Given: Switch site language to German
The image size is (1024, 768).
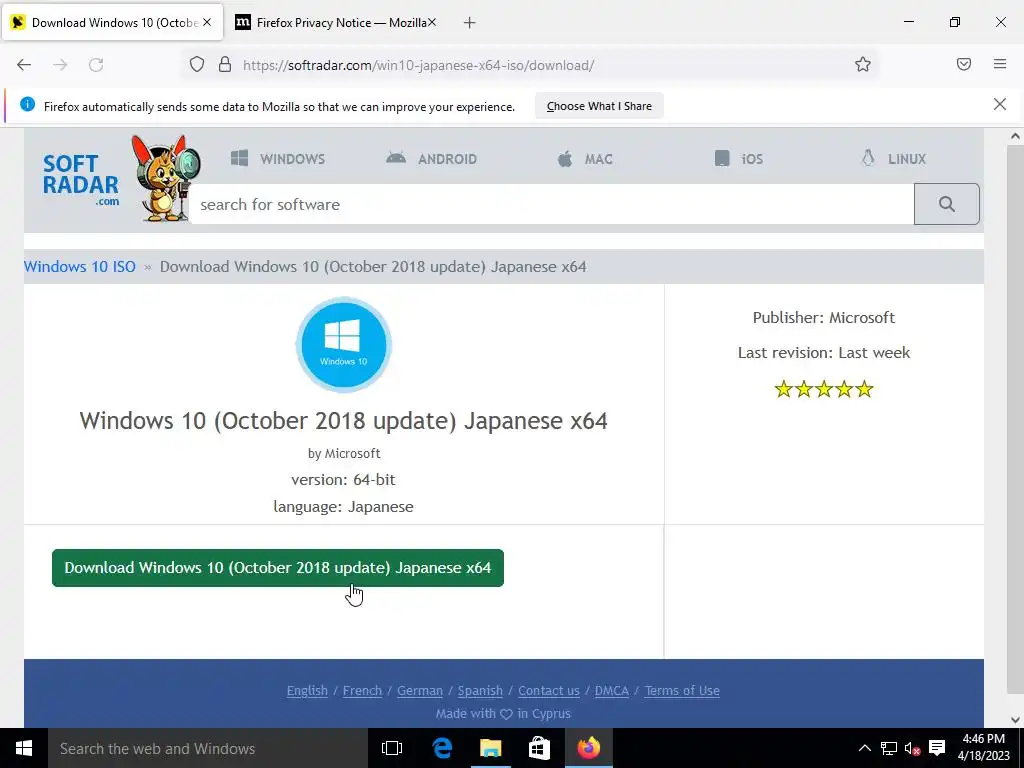Looking at the screenshot, I should (420, 690).
